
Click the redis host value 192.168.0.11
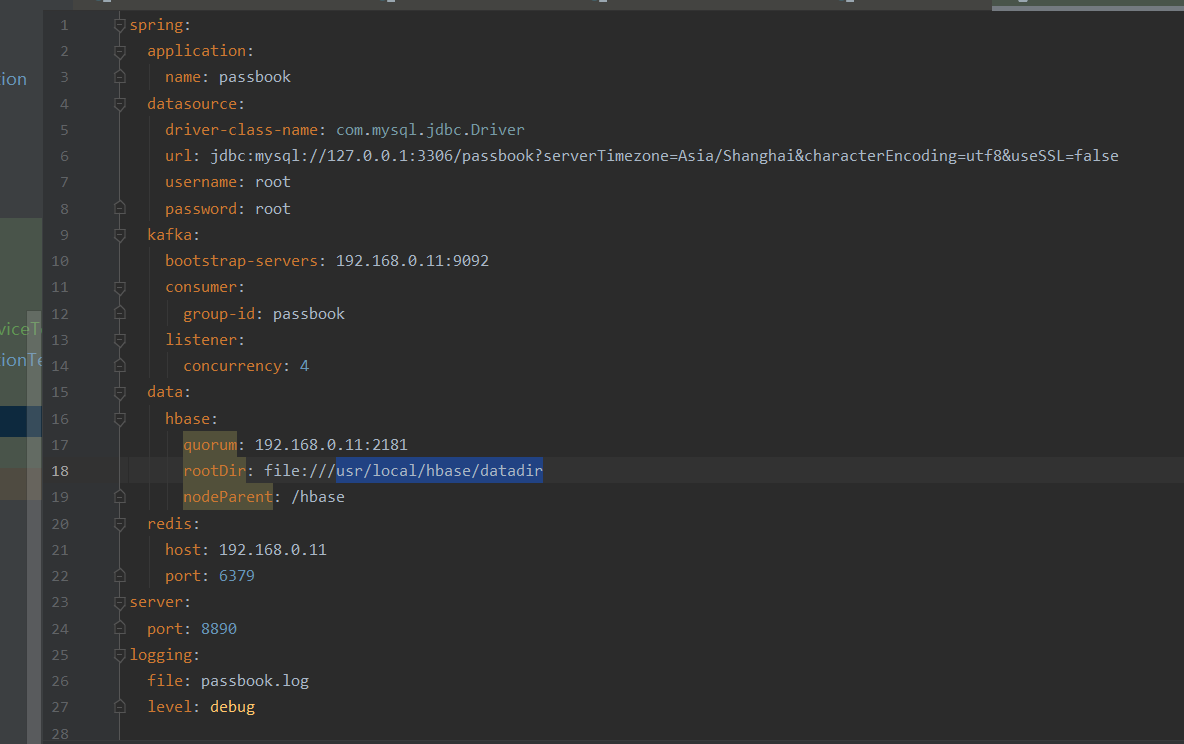click(x=273, y=550)
